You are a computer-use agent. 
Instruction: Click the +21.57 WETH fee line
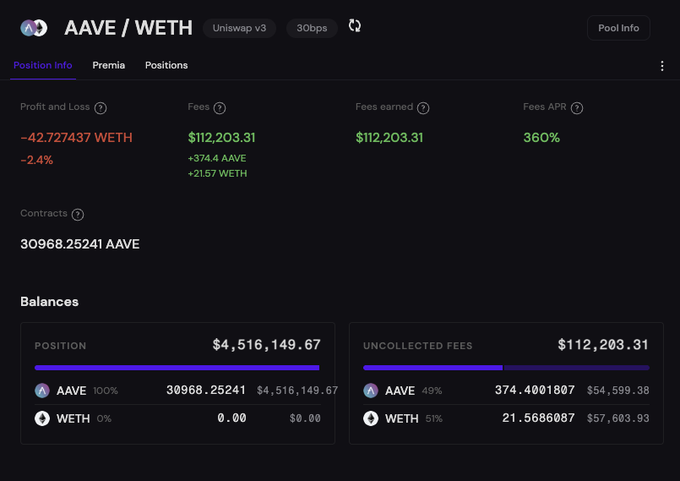217,173
